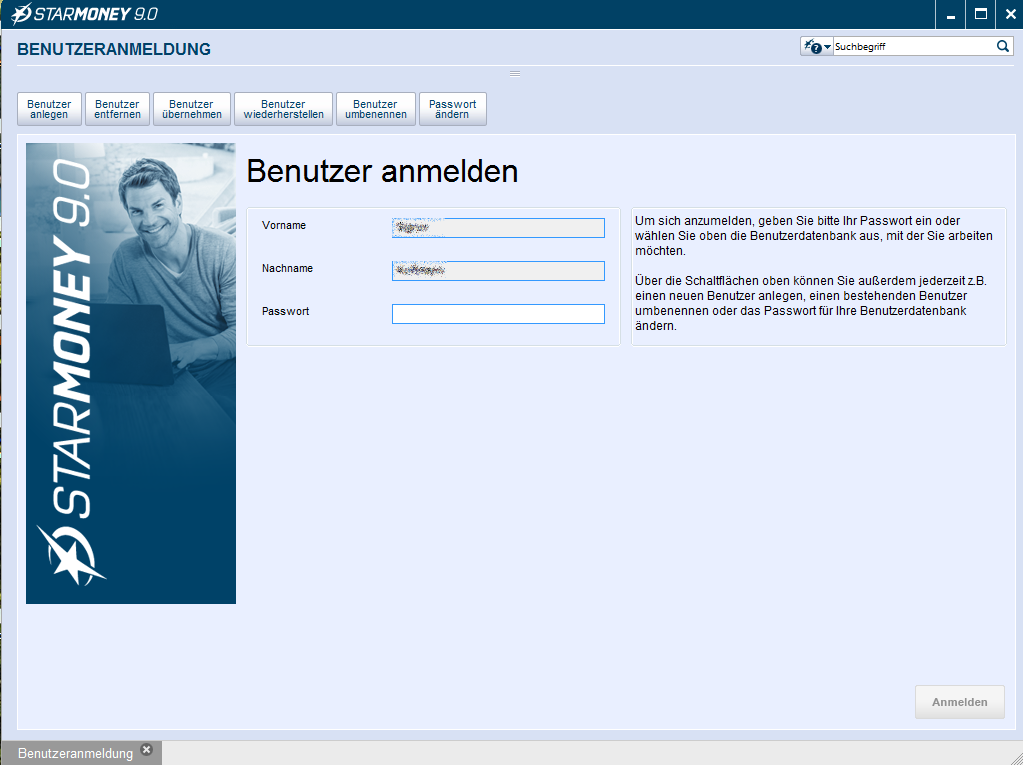Click the Benutzer anlegen button

[x=49, y=109]
